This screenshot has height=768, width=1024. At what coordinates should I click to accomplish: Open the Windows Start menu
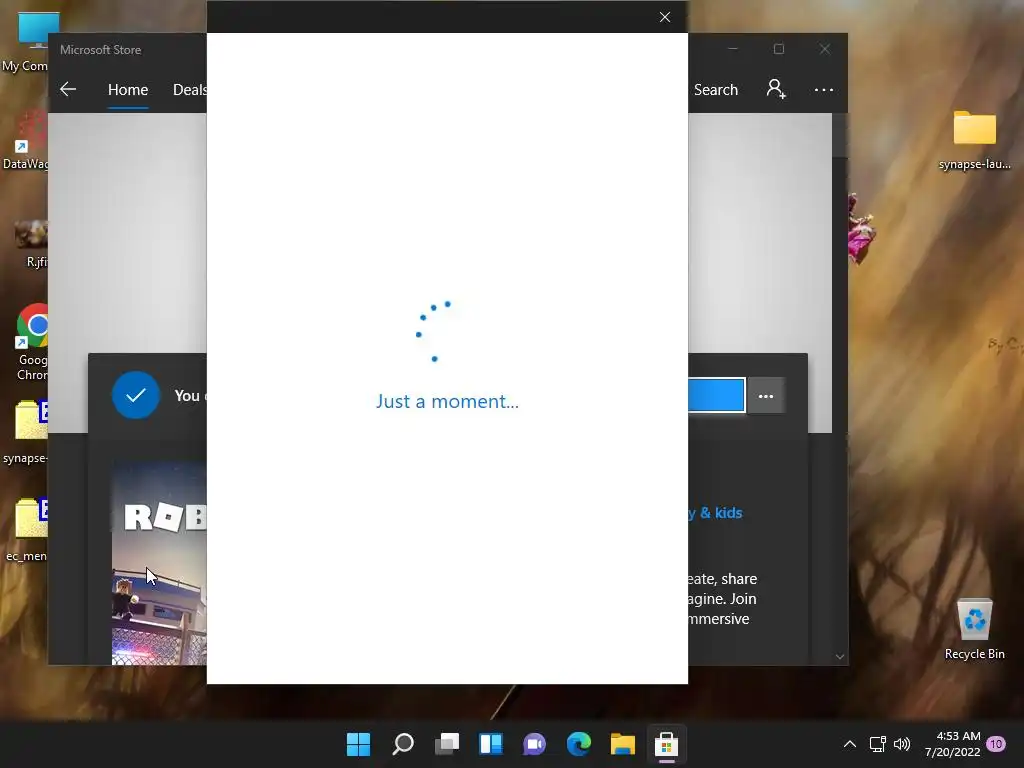click(358, 744)
